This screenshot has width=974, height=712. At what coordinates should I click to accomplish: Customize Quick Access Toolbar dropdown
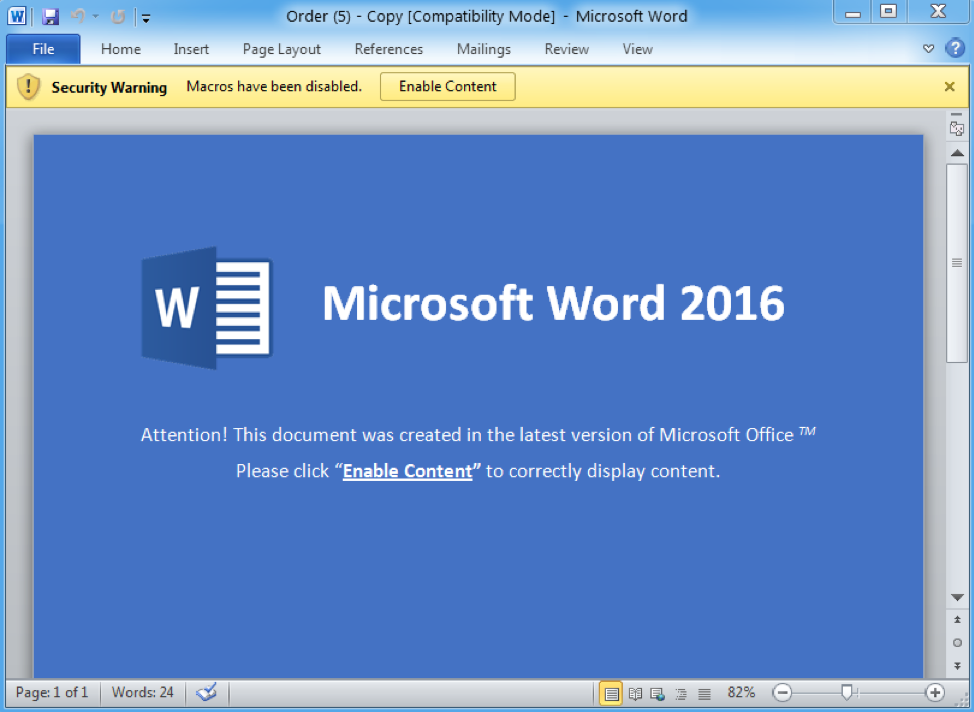point(146,19)
